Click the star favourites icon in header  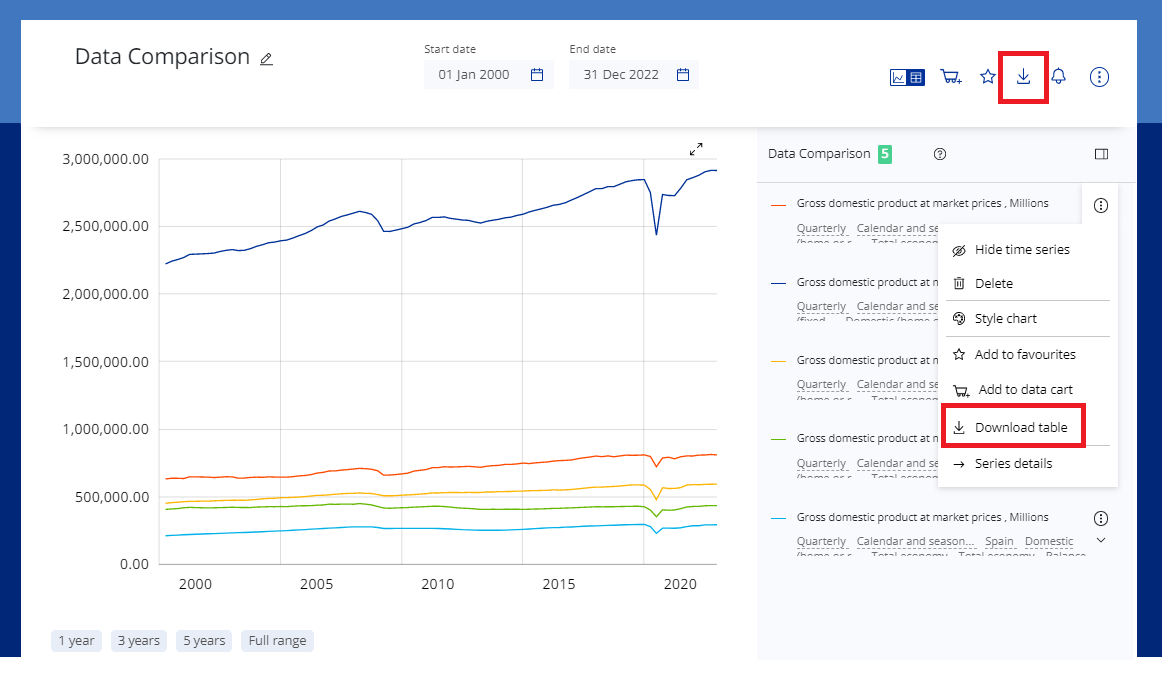(x=988, y=77)
